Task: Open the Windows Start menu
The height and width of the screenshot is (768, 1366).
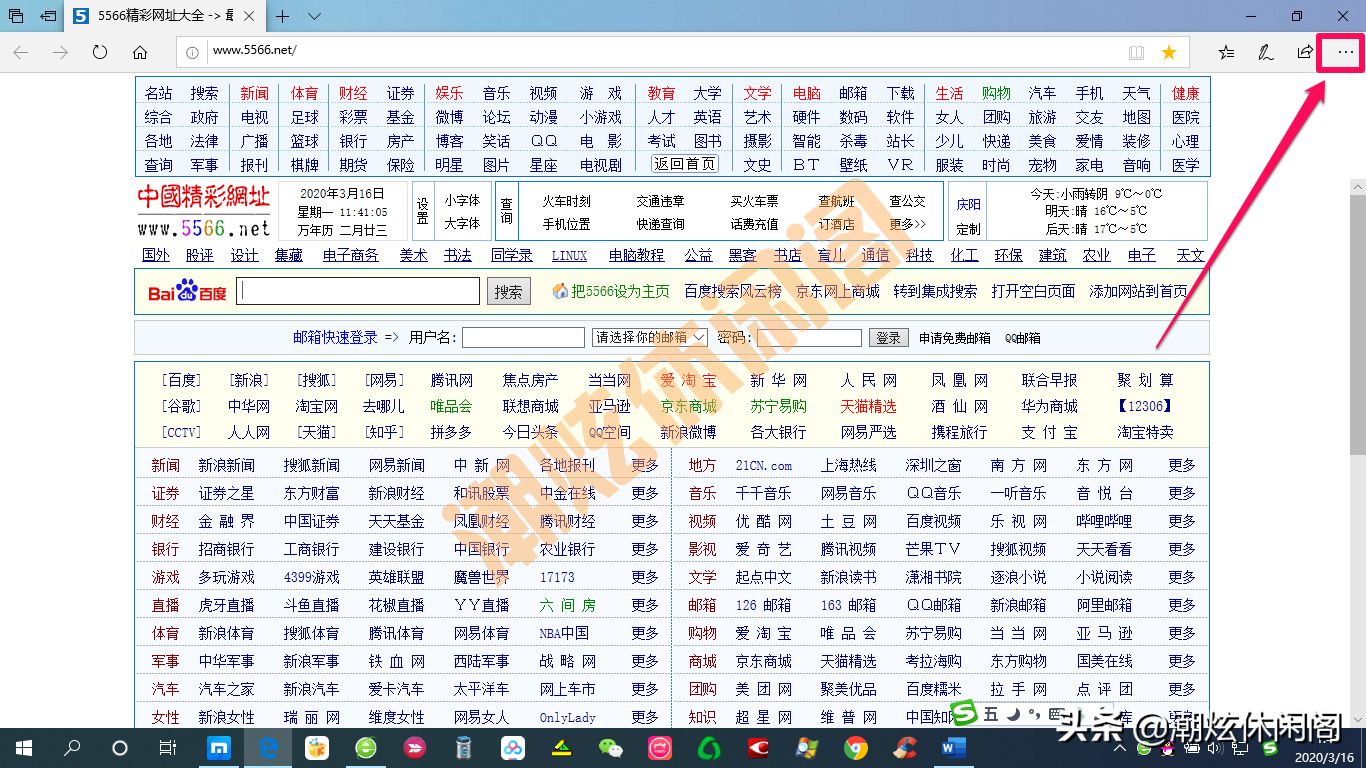Action: coord(23,747)
